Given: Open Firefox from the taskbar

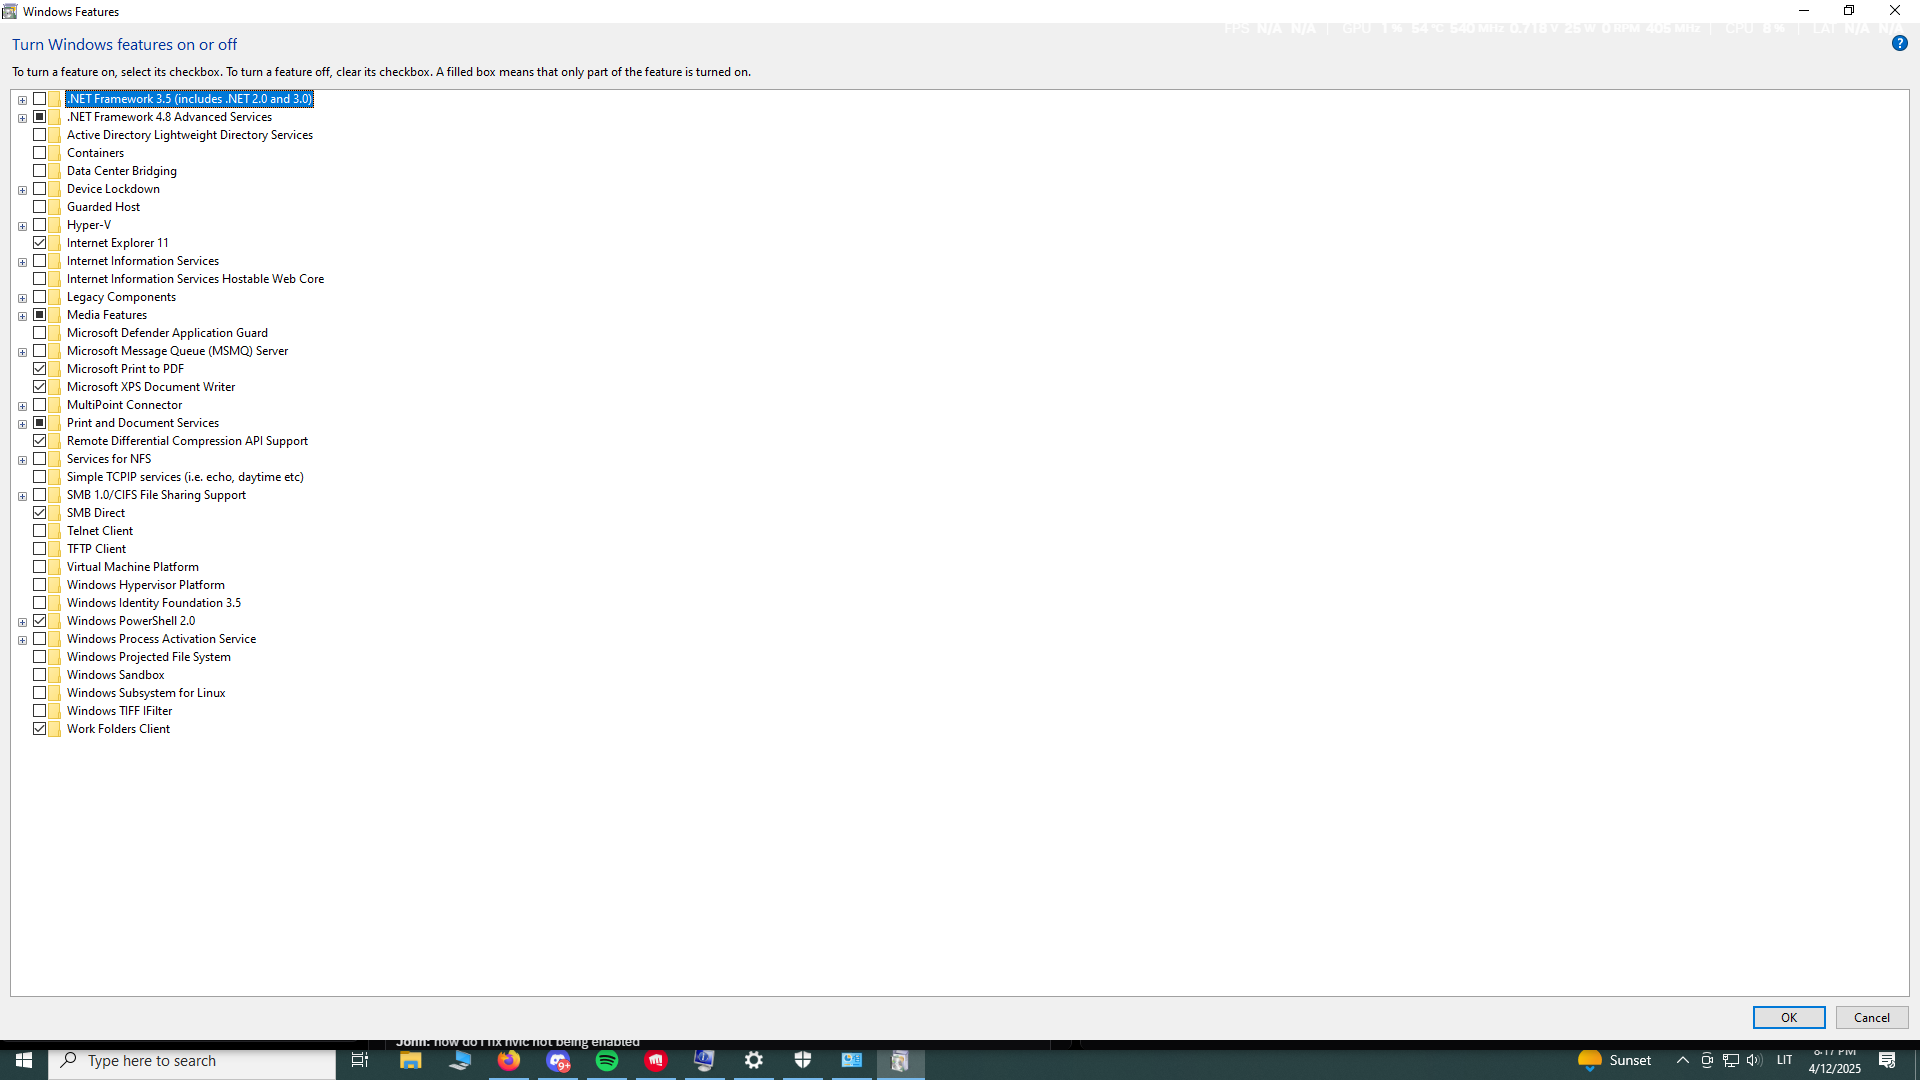Looking at the screenshot, I should 509,1061.
